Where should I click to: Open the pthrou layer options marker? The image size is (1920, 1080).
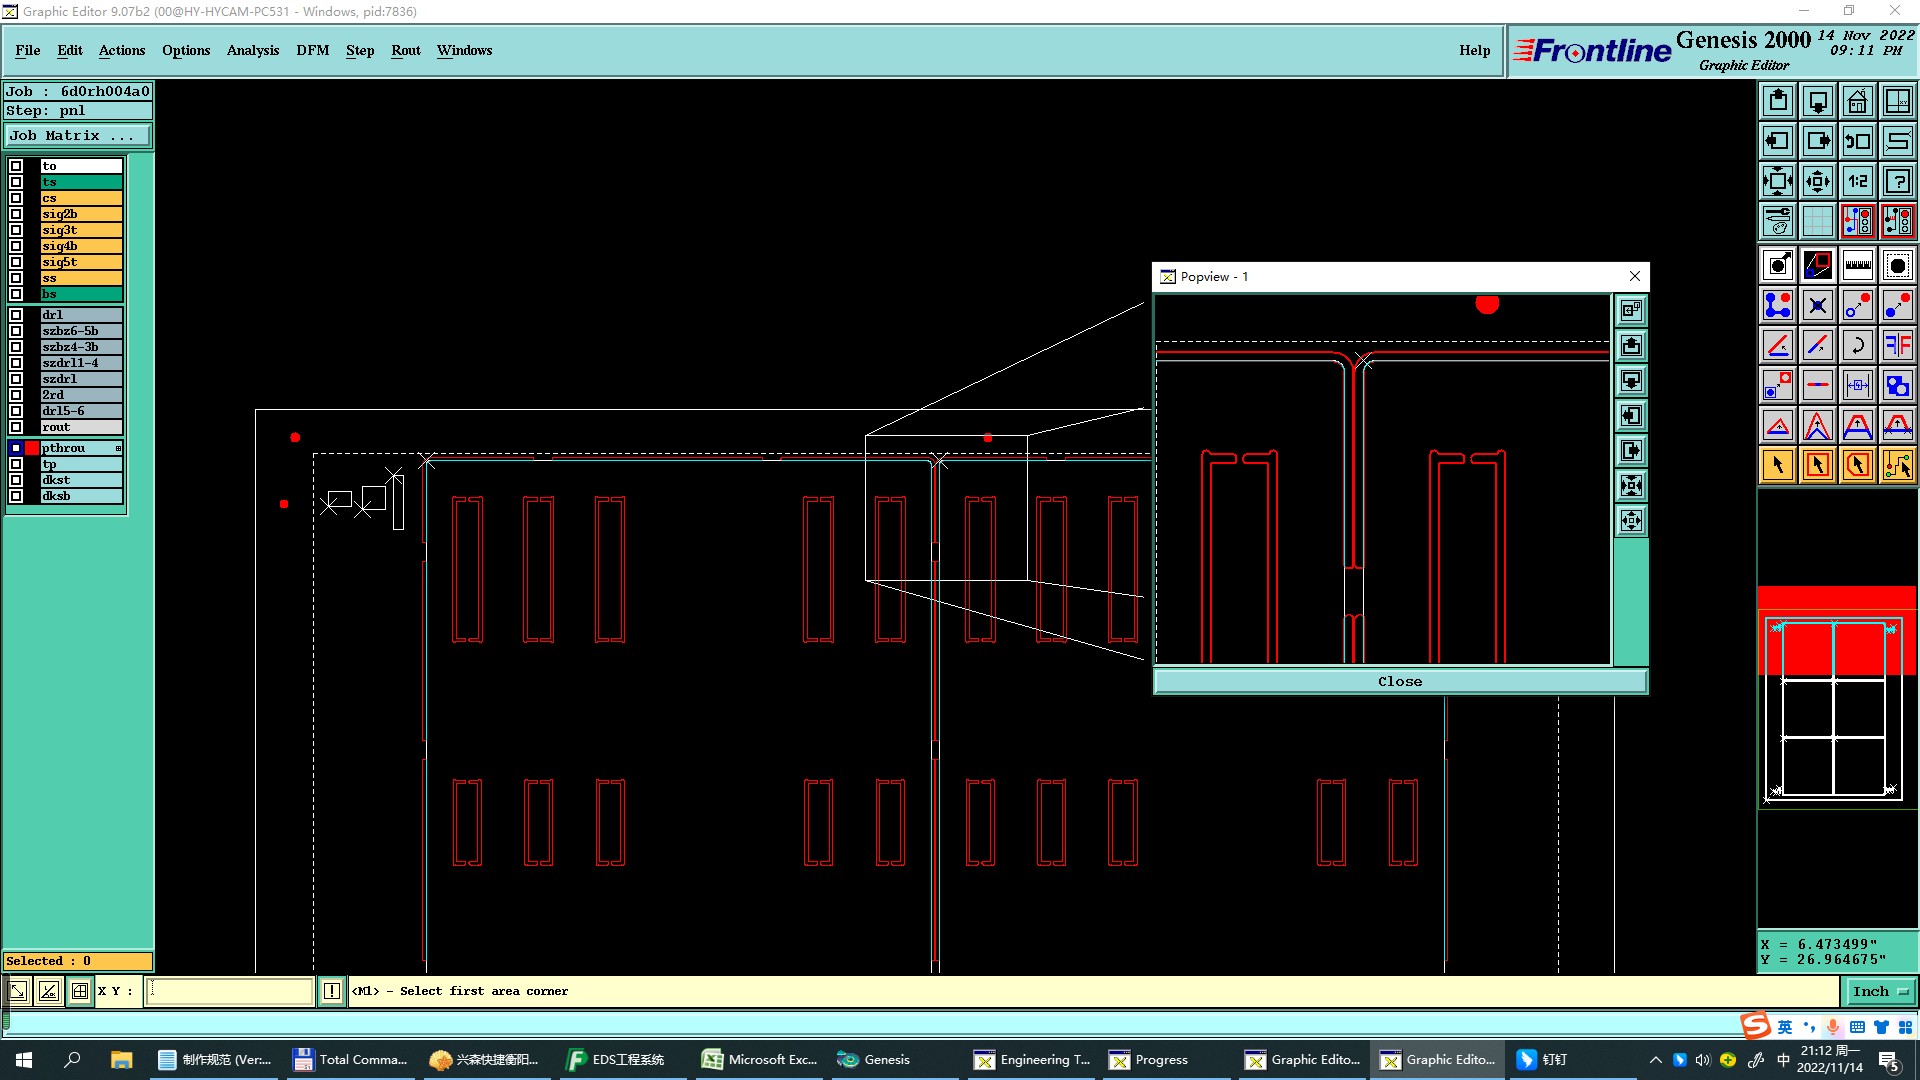point(118,448)
